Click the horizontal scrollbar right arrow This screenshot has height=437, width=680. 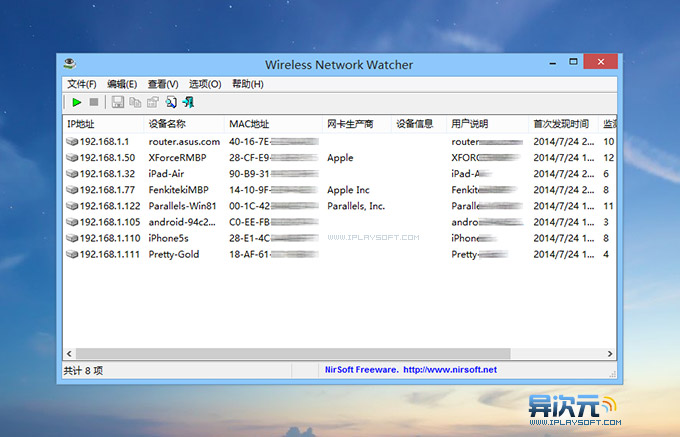pyautogui.click(x=610, y=354)
